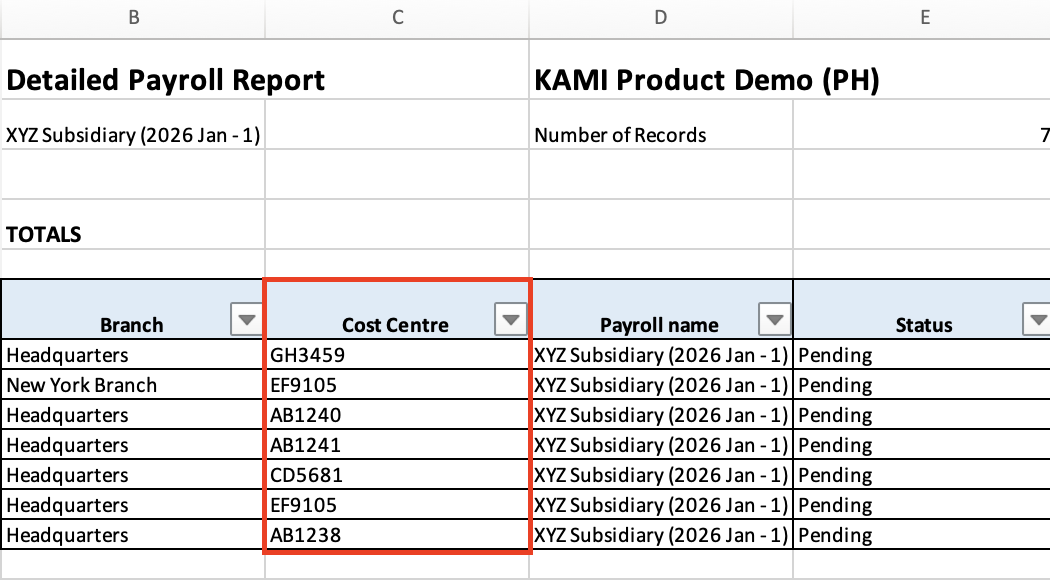Screen dimensions: 1050x580
Task: Open the Payroll name filter dropdown
Action: coord(774,319)
